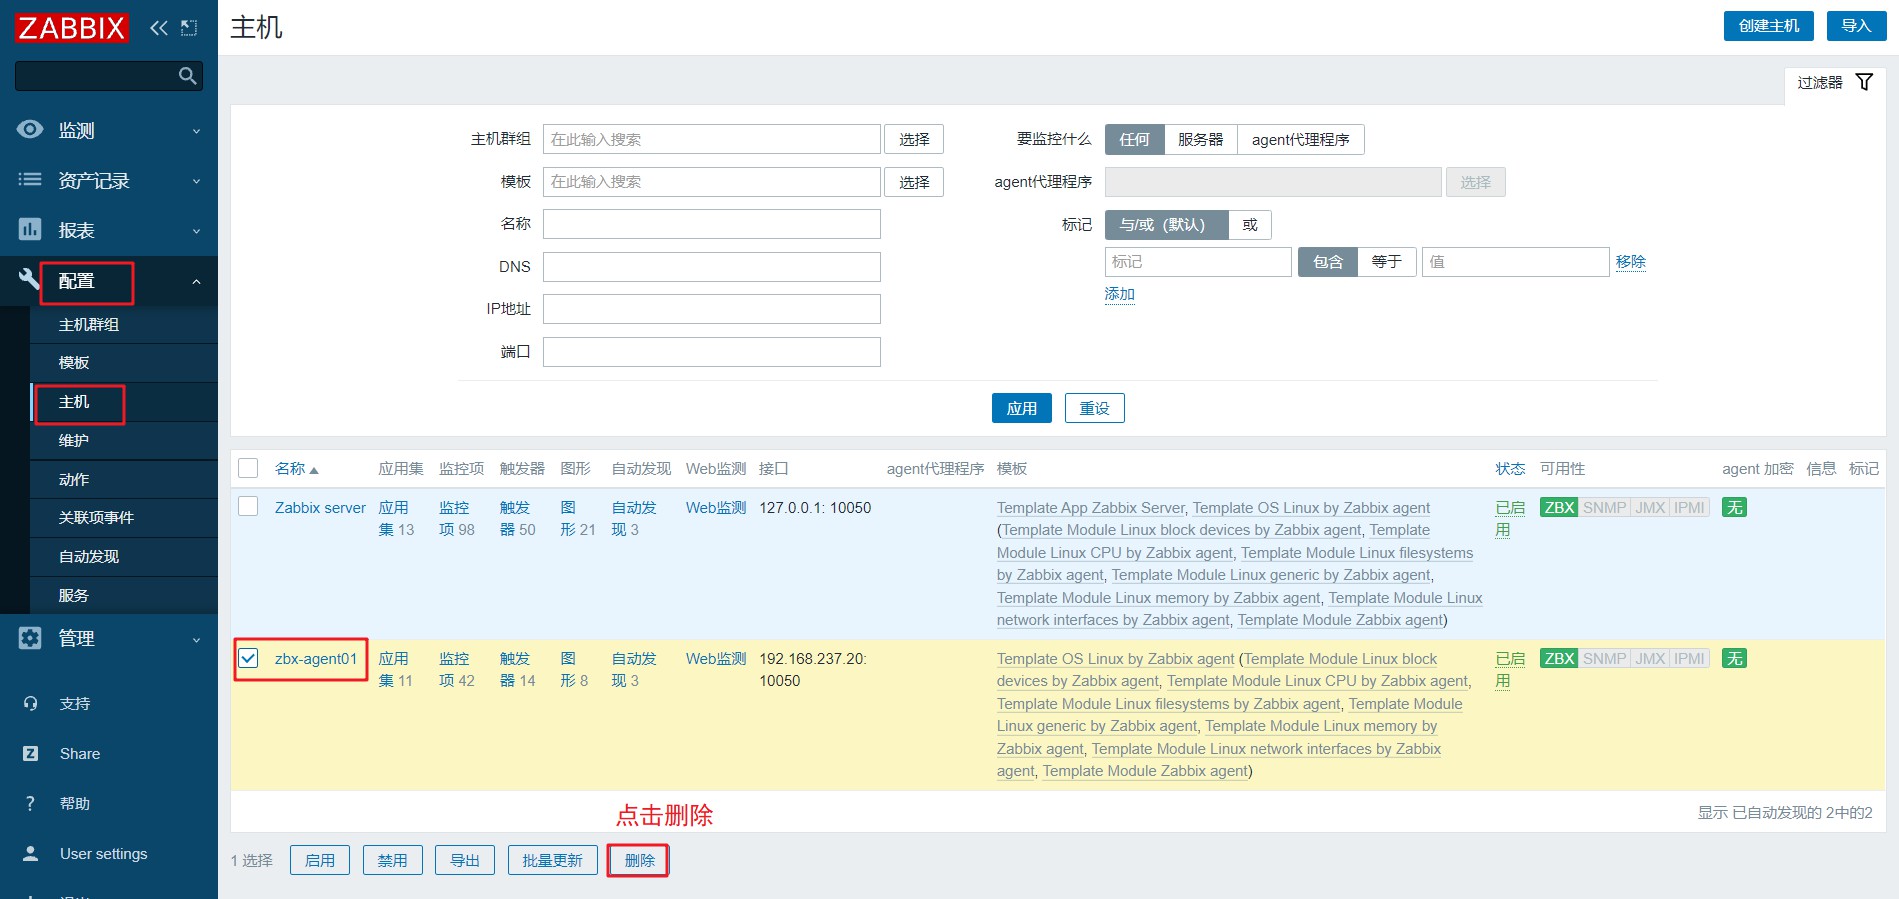Select agent代理程序 monitoring option
The image size is (1899, 899).
pos(1300,139)
